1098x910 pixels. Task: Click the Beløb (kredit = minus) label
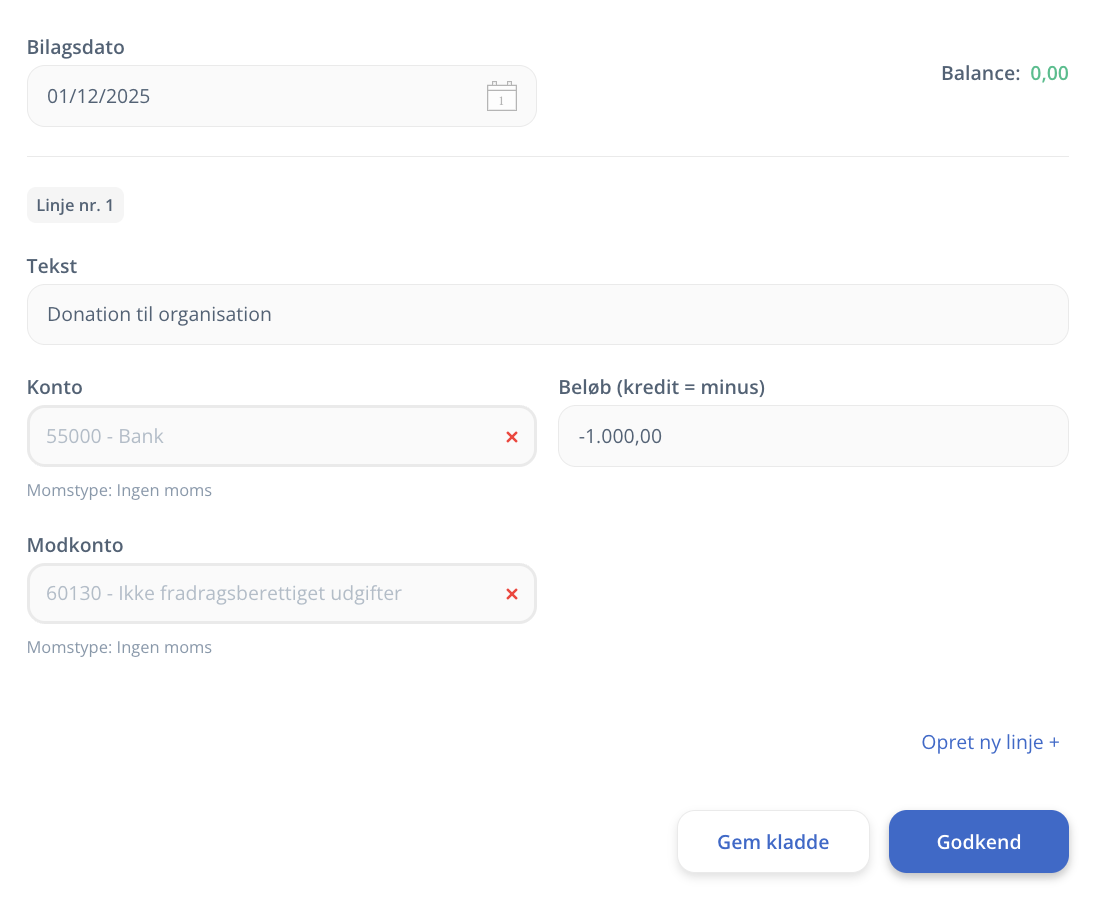[661, 387]
